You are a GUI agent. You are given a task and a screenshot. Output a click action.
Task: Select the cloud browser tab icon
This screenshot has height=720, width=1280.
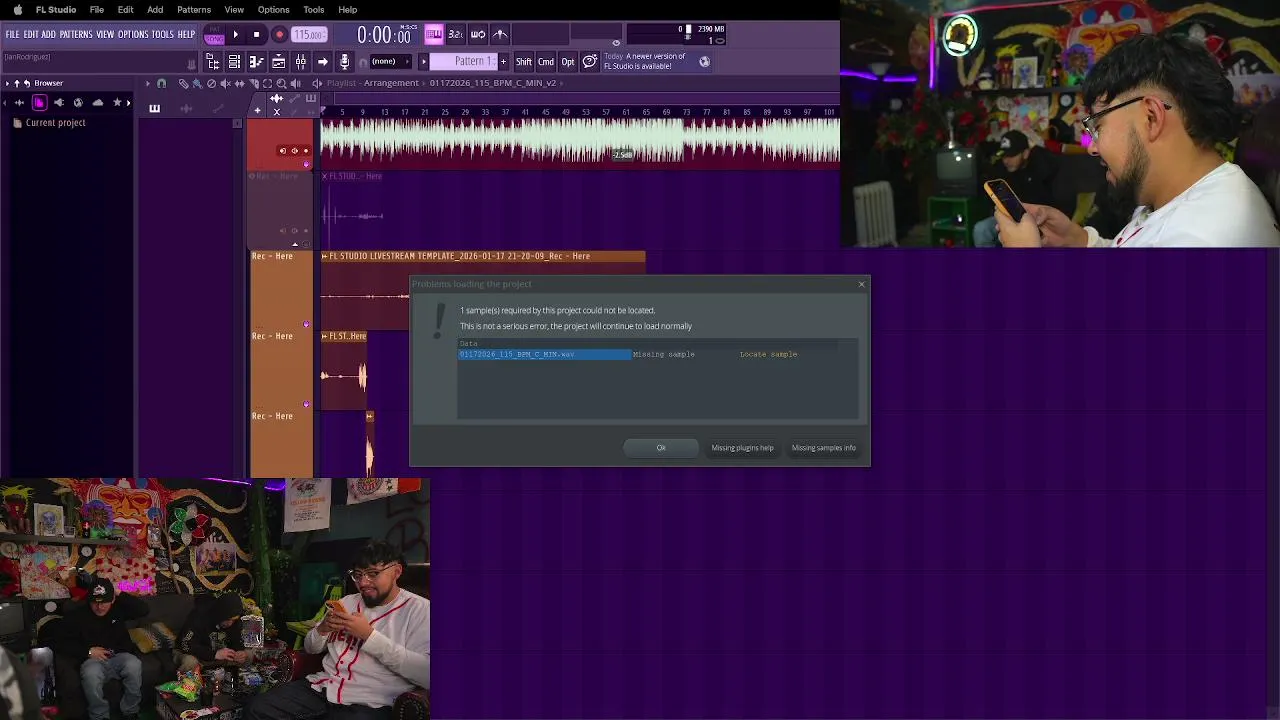97,103
